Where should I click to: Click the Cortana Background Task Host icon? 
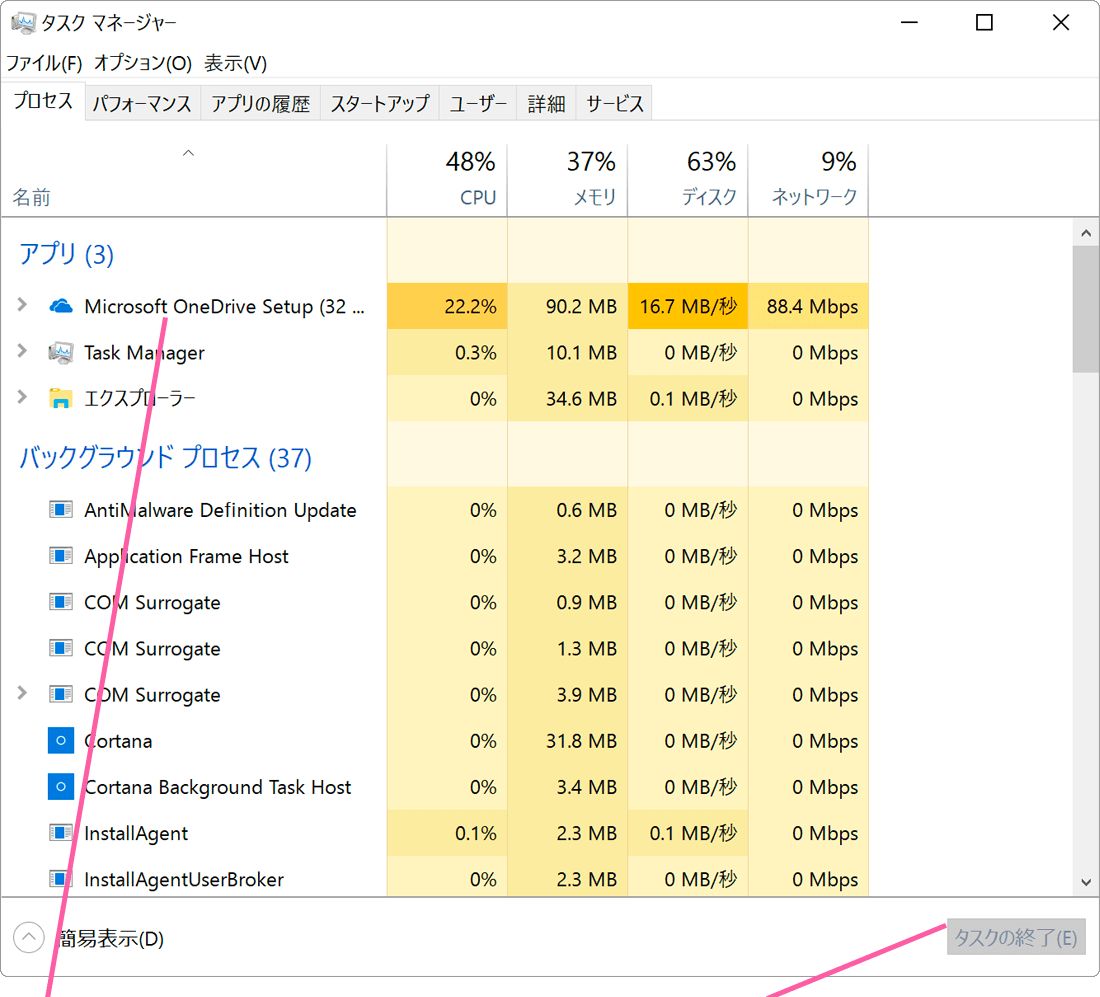61,787
